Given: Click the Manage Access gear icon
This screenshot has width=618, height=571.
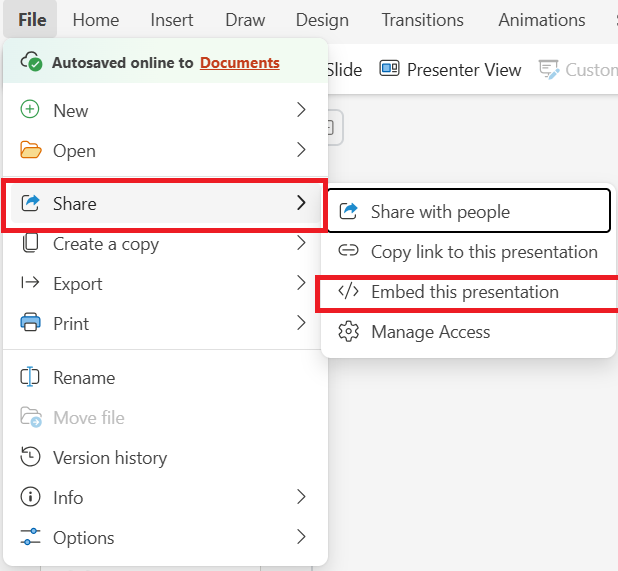Looking at the screenshot, I should (348, 331).
